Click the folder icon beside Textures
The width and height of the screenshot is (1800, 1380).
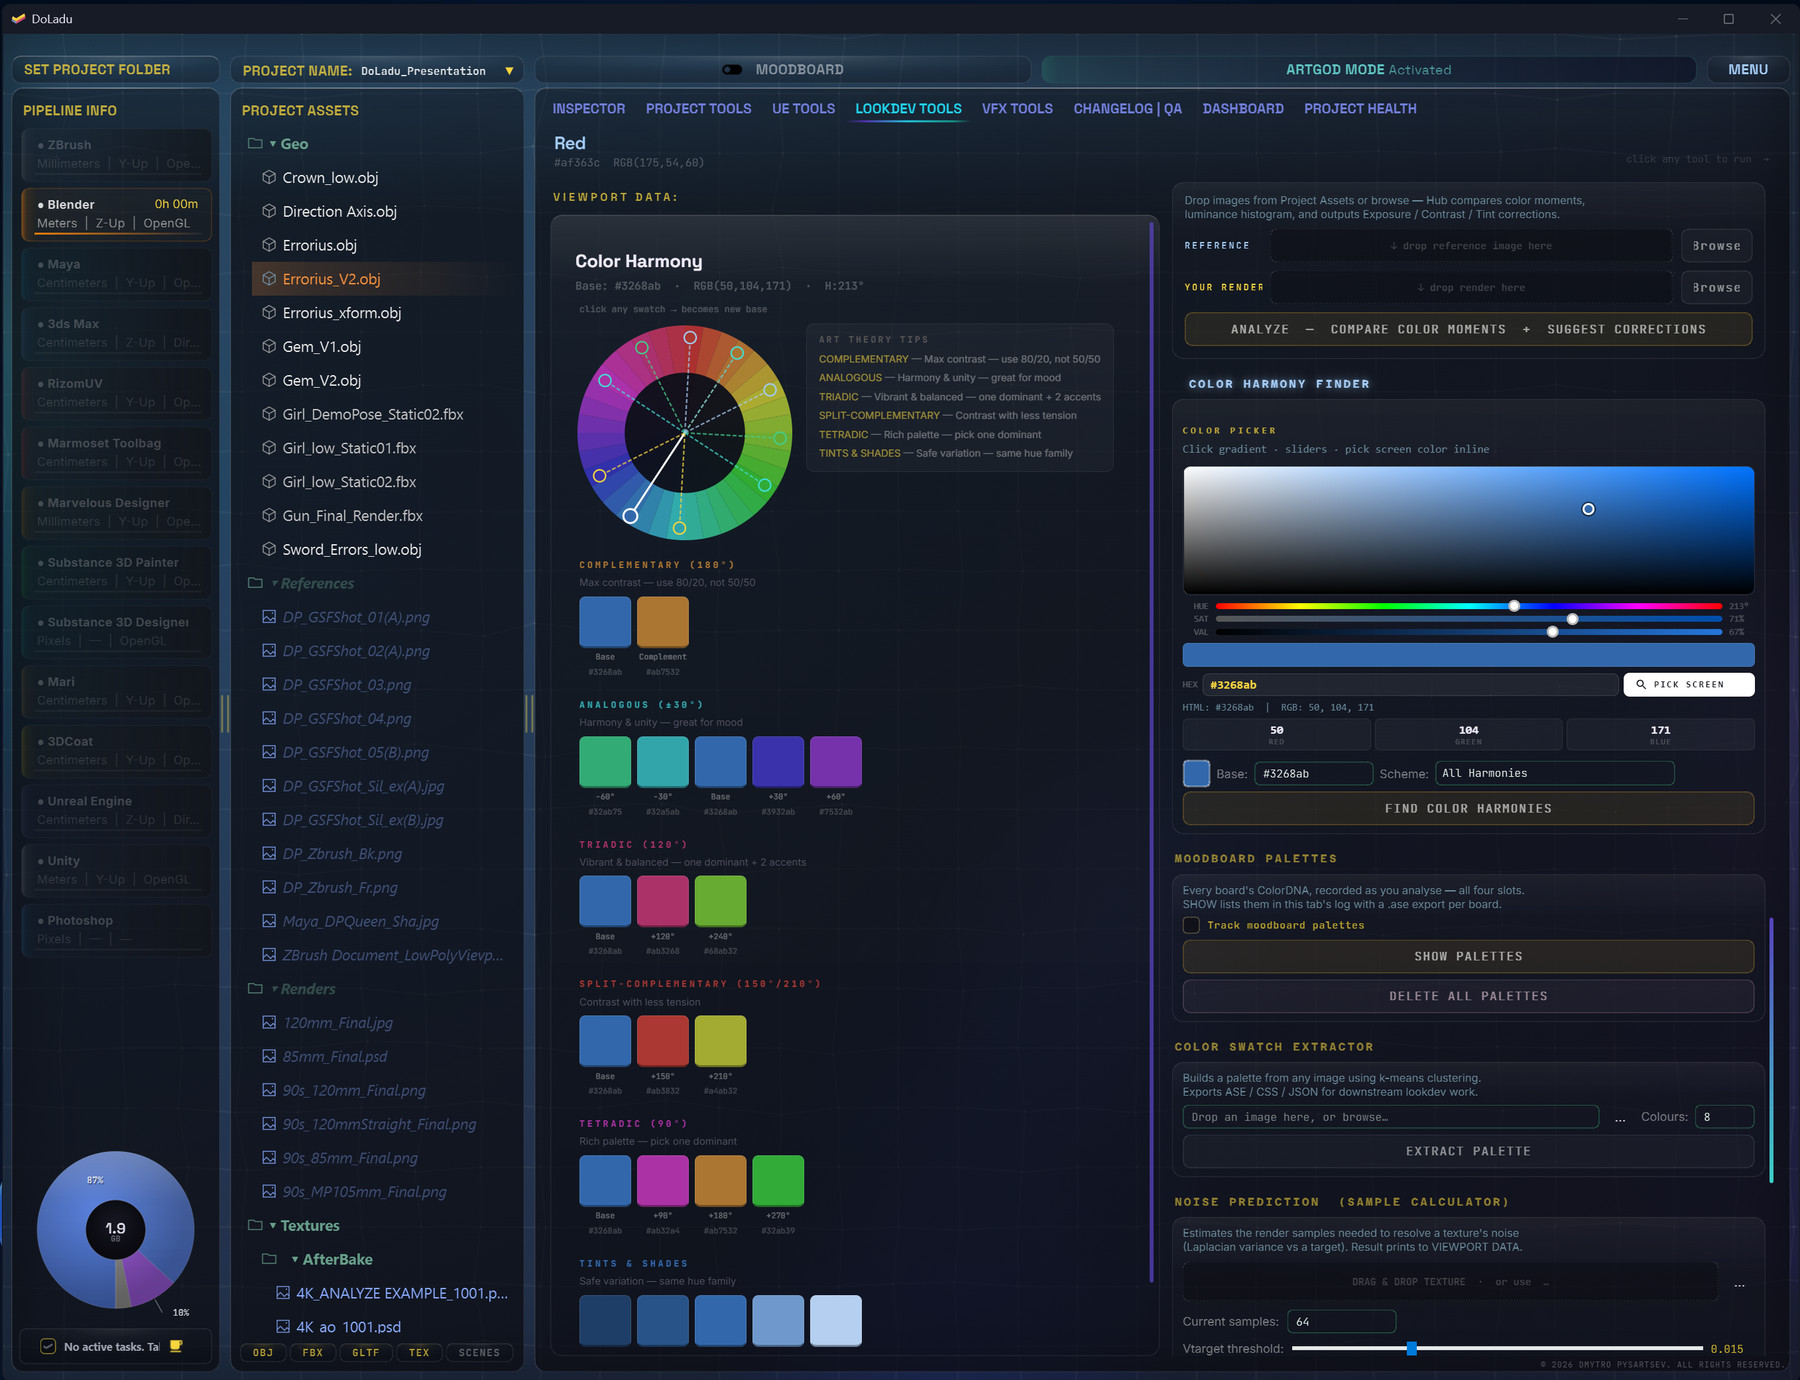coord(255,1225)
